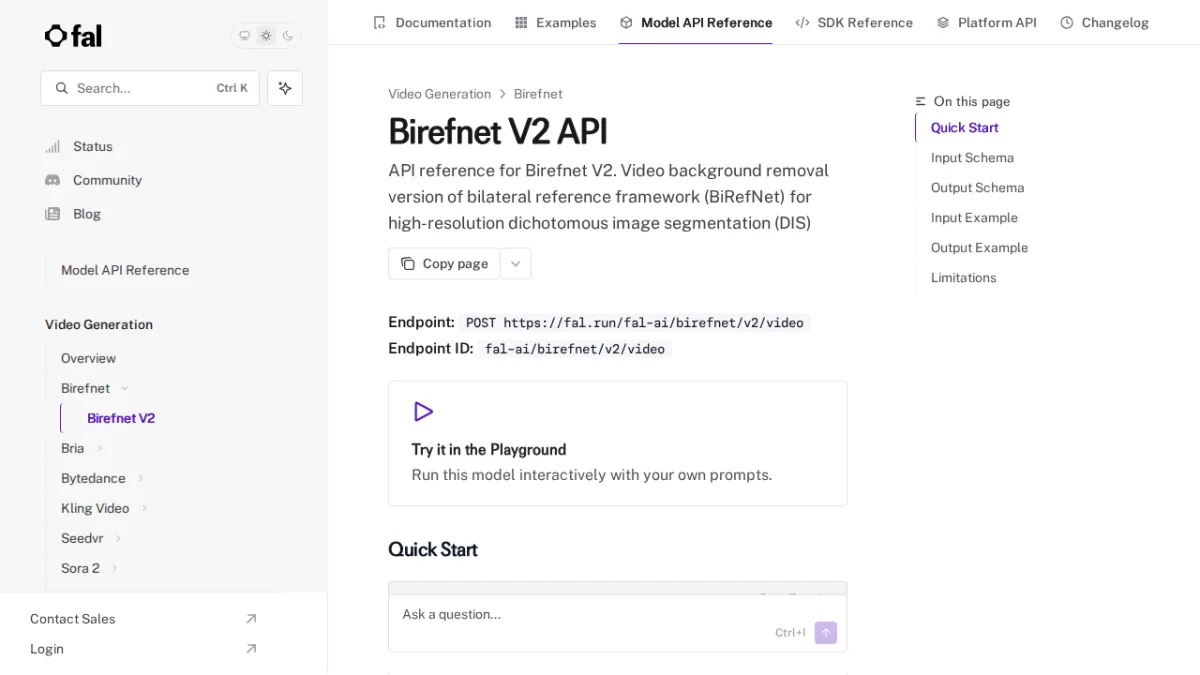1200x675 pixels.
Task: Switch to dark theme moon icon
Action: [x=288, y=36]
